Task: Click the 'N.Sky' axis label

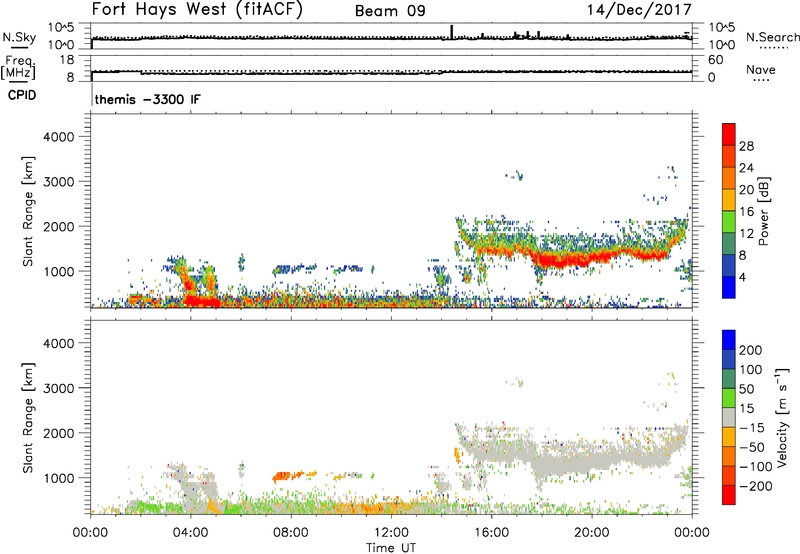Action: click(x=19, y=37)
